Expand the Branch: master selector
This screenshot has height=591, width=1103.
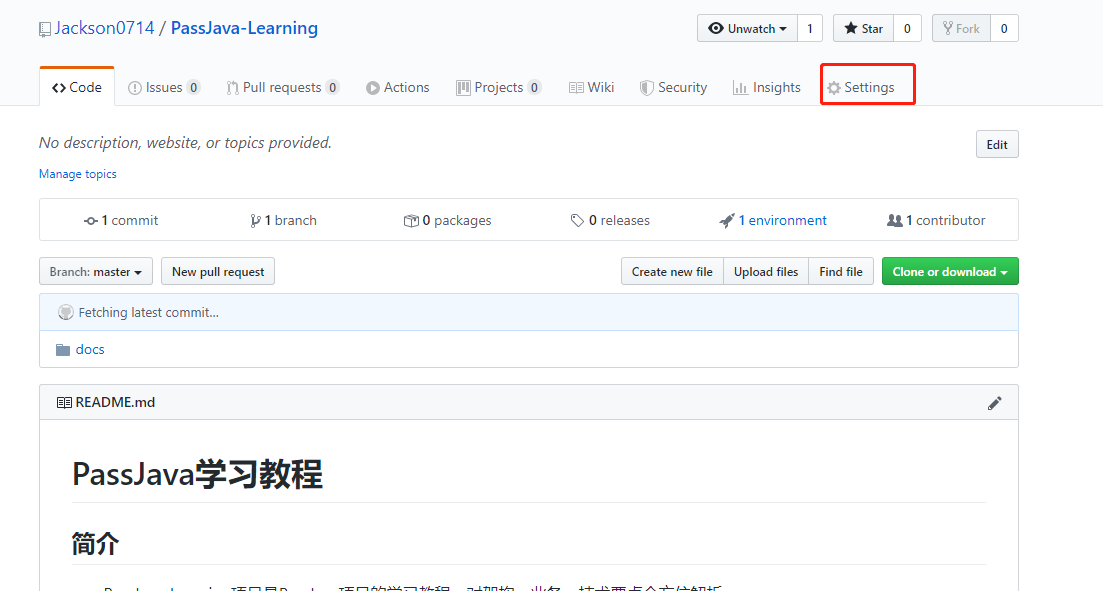[x=95, y=271]
